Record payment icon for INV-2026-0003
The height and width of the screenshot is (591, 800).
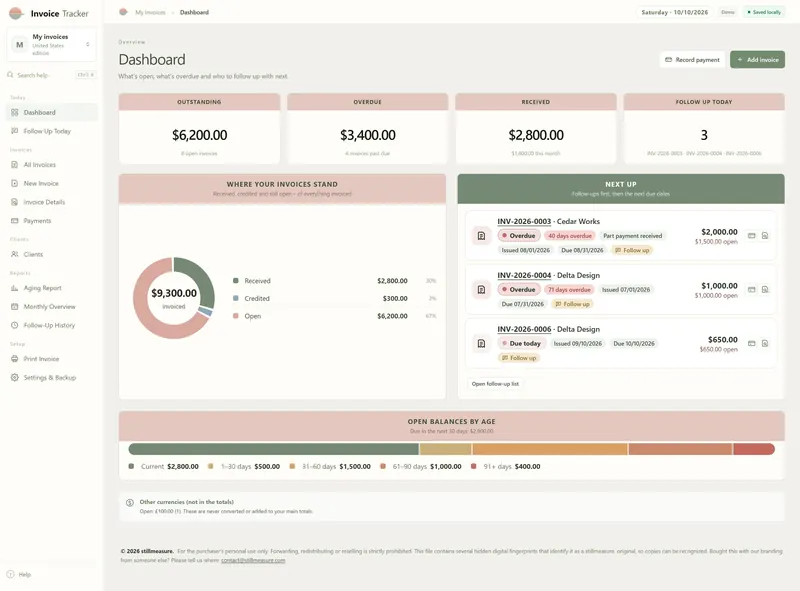coord(752,236)
